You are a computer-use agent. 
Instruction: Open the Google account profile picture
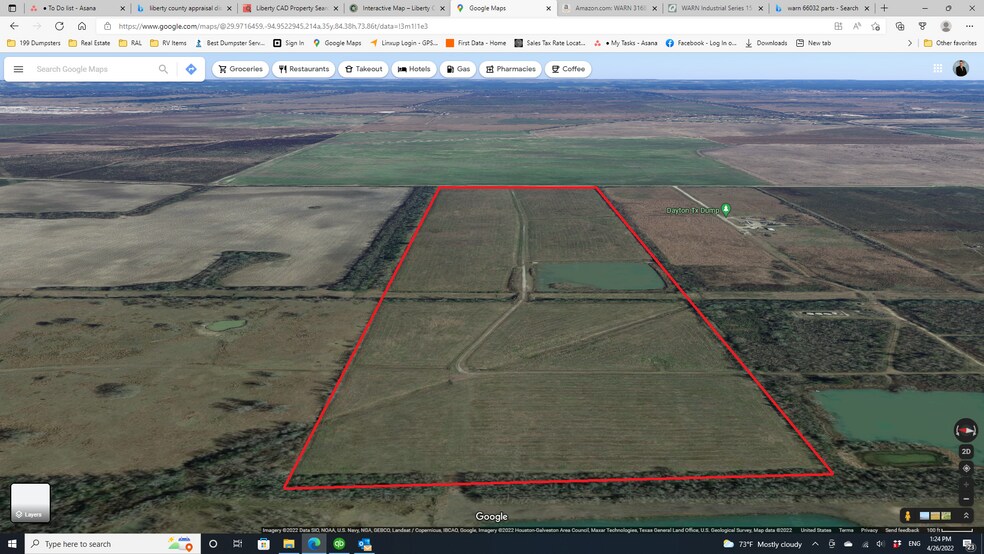[x=961, y=68]
